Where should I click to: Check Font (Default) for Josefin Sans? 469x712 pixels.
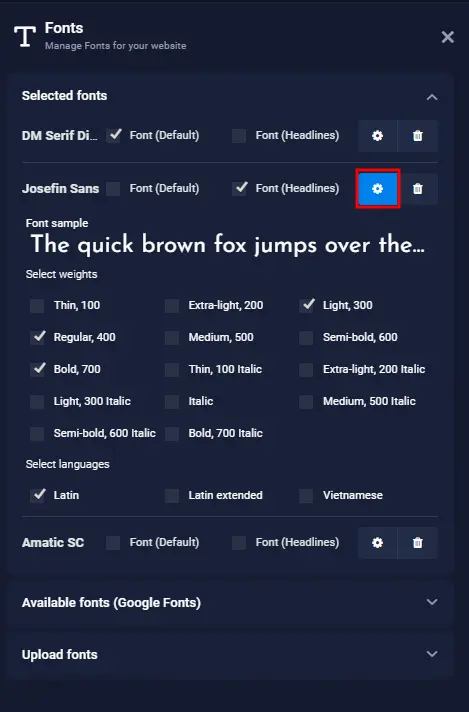click(113, 188)
